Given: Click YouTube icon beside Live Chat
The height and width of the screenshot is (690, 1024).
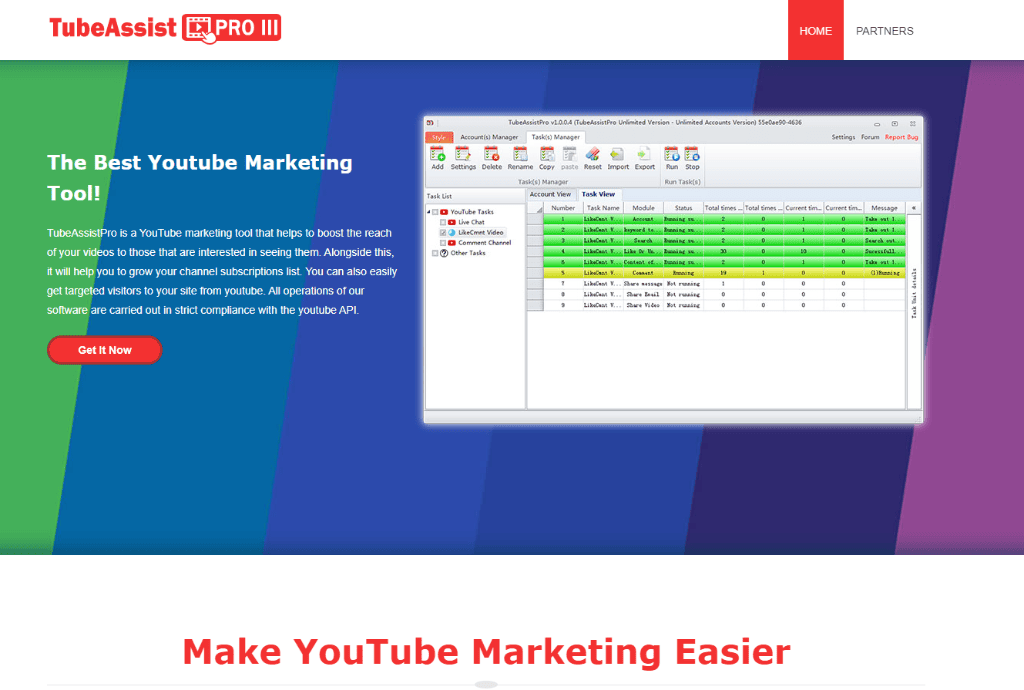Looking at the screenshot, I should point(451,222).
